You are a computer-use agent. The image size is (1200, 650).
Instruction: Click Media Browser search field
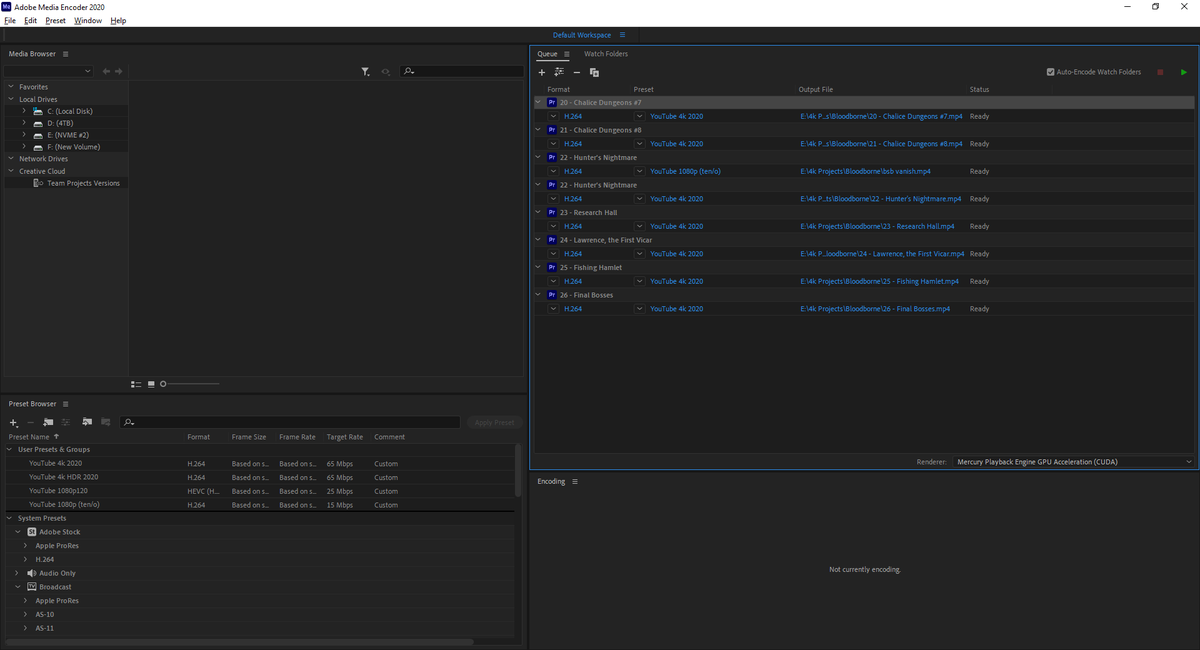tap(461, 71)
